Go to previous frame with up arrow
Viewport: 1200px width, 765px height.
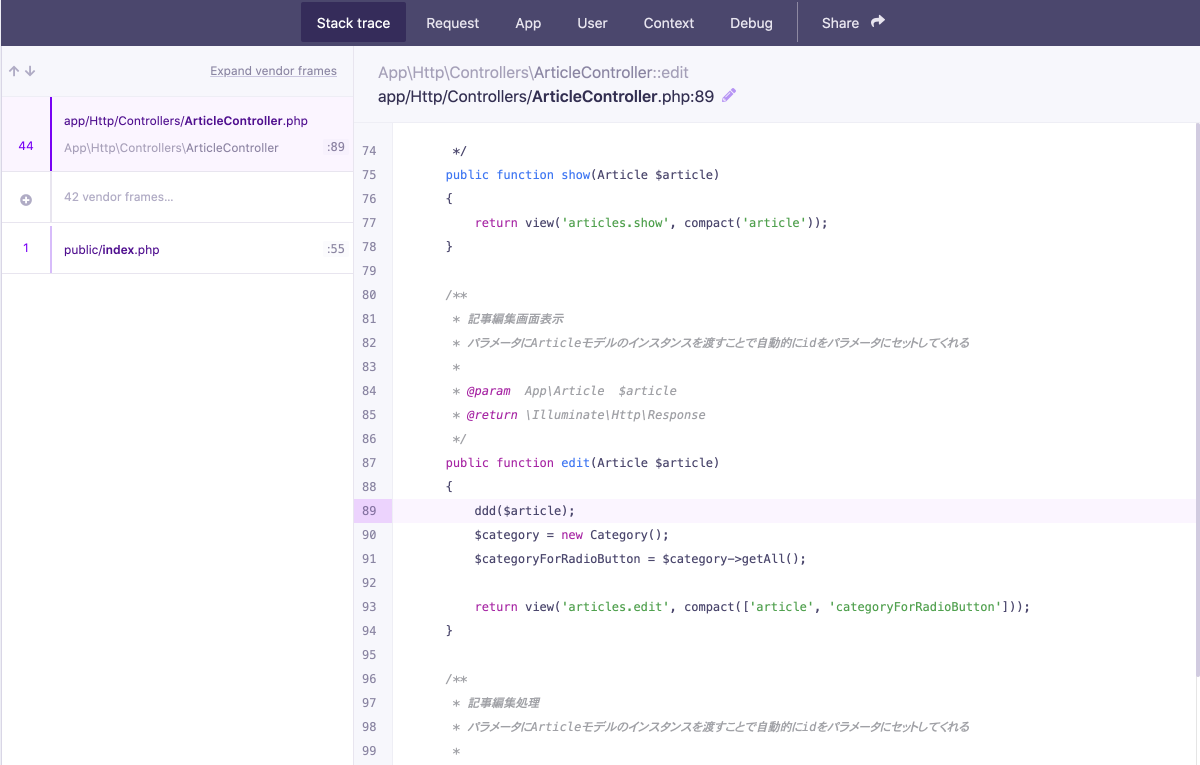14,71
